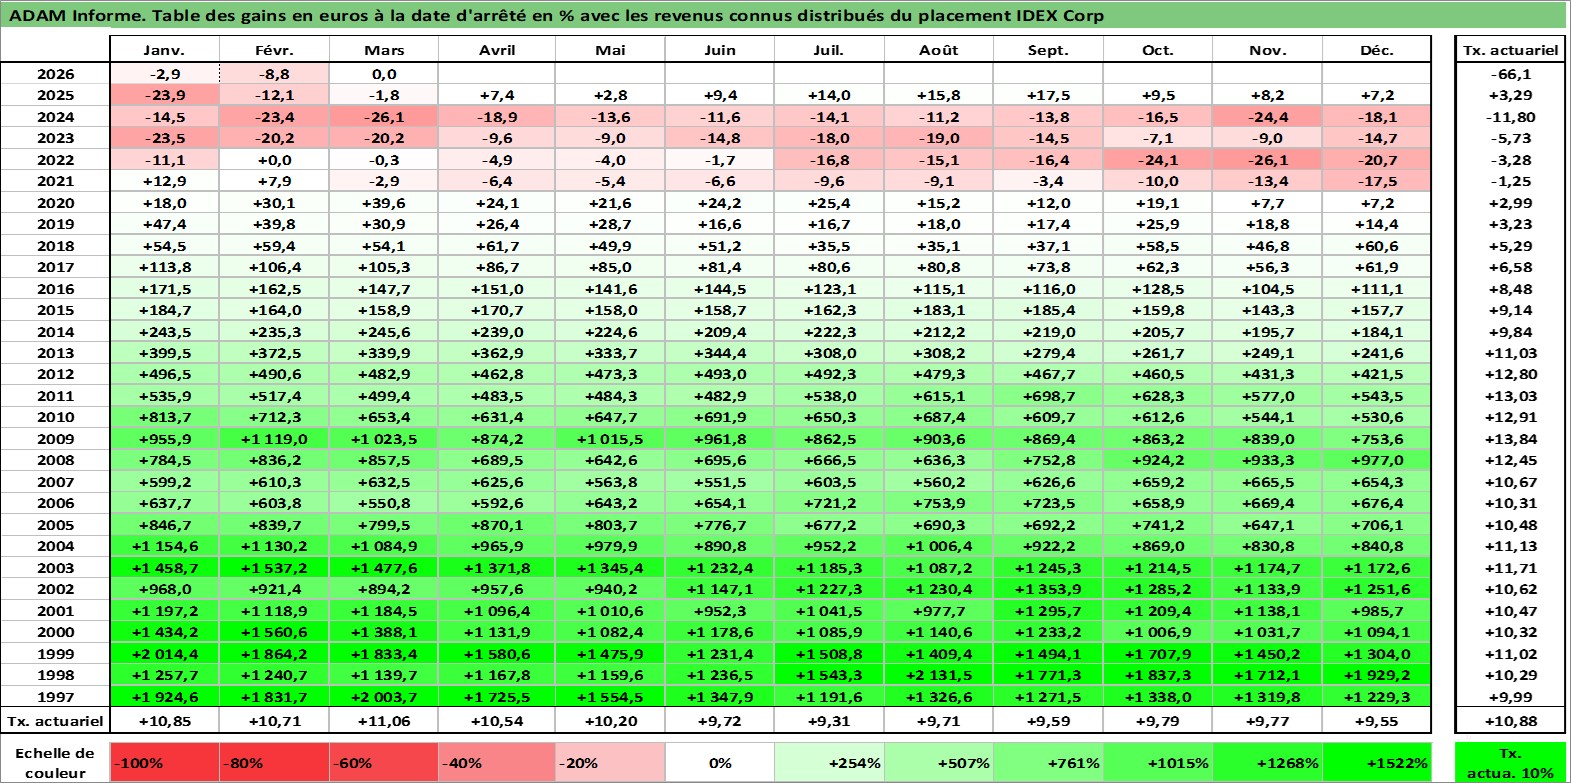
Task: Click the 'Nov.' column header
Action: coord(1267,50)
